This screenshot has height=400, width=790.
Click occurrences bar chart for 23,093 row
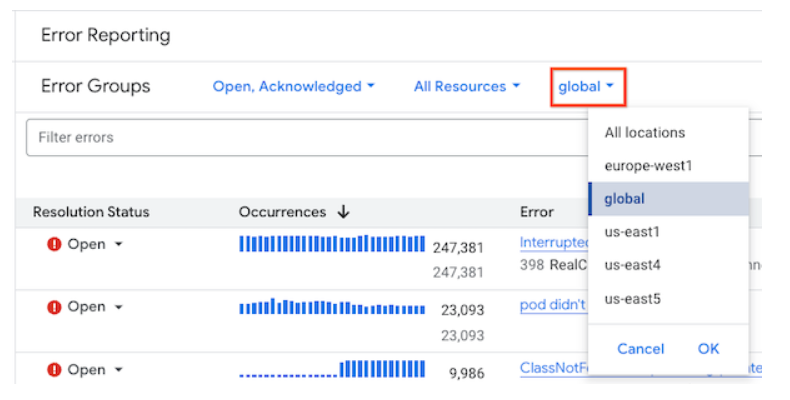[332, 306]
